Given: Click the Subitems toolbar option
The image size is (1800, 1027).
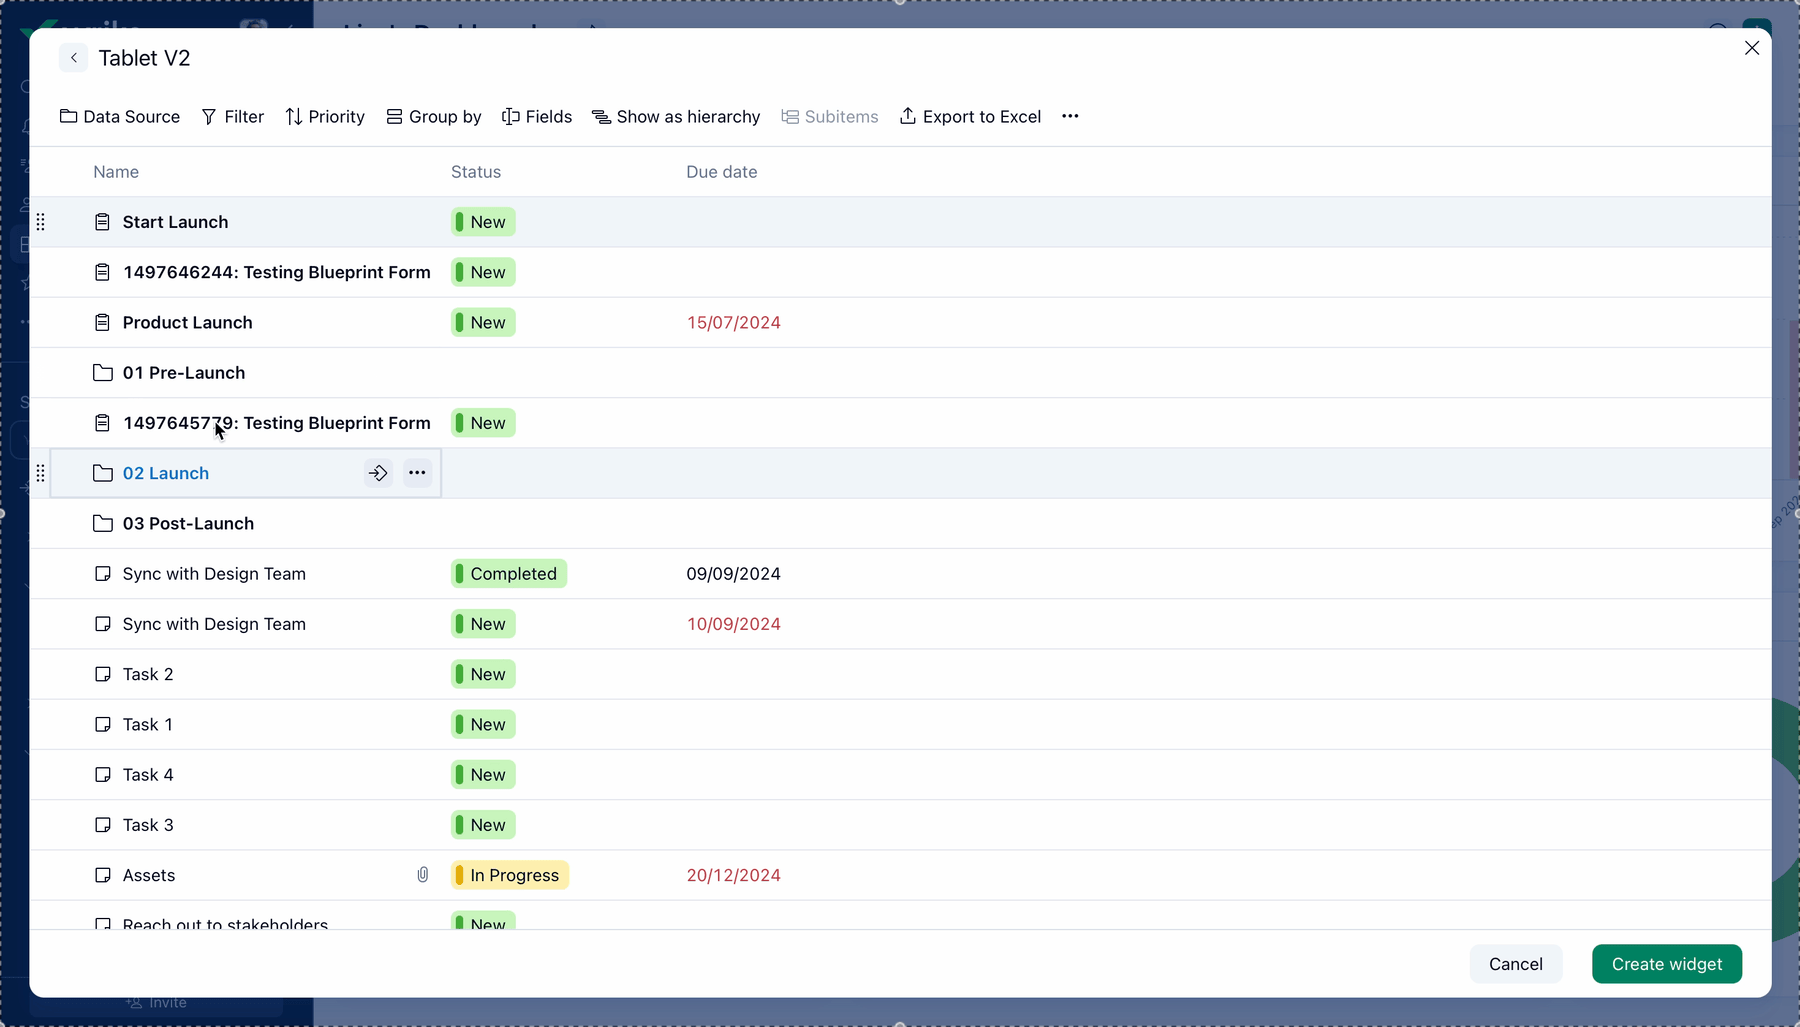Looking at the screenshot, I should tap(830, 117).
